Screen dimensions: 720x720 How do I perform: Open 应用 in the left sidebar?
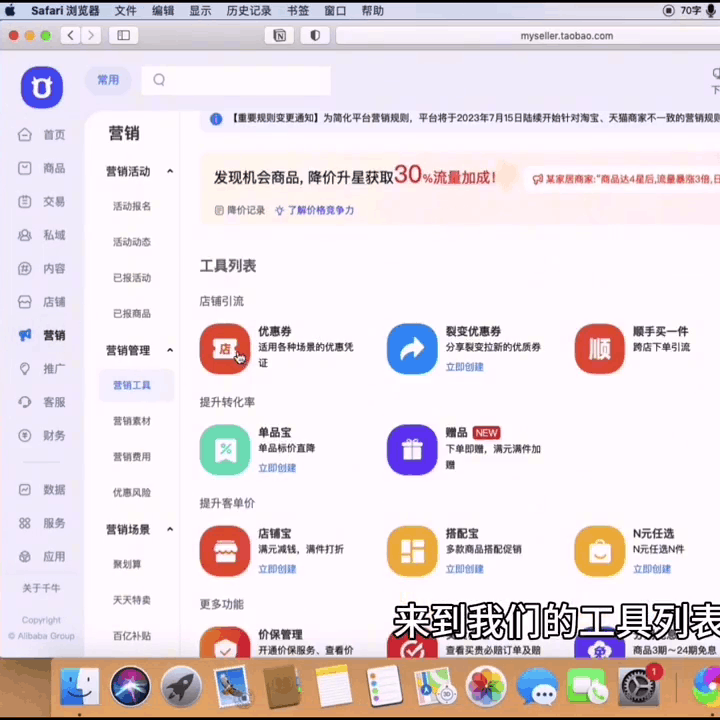(x=42, y=557)
